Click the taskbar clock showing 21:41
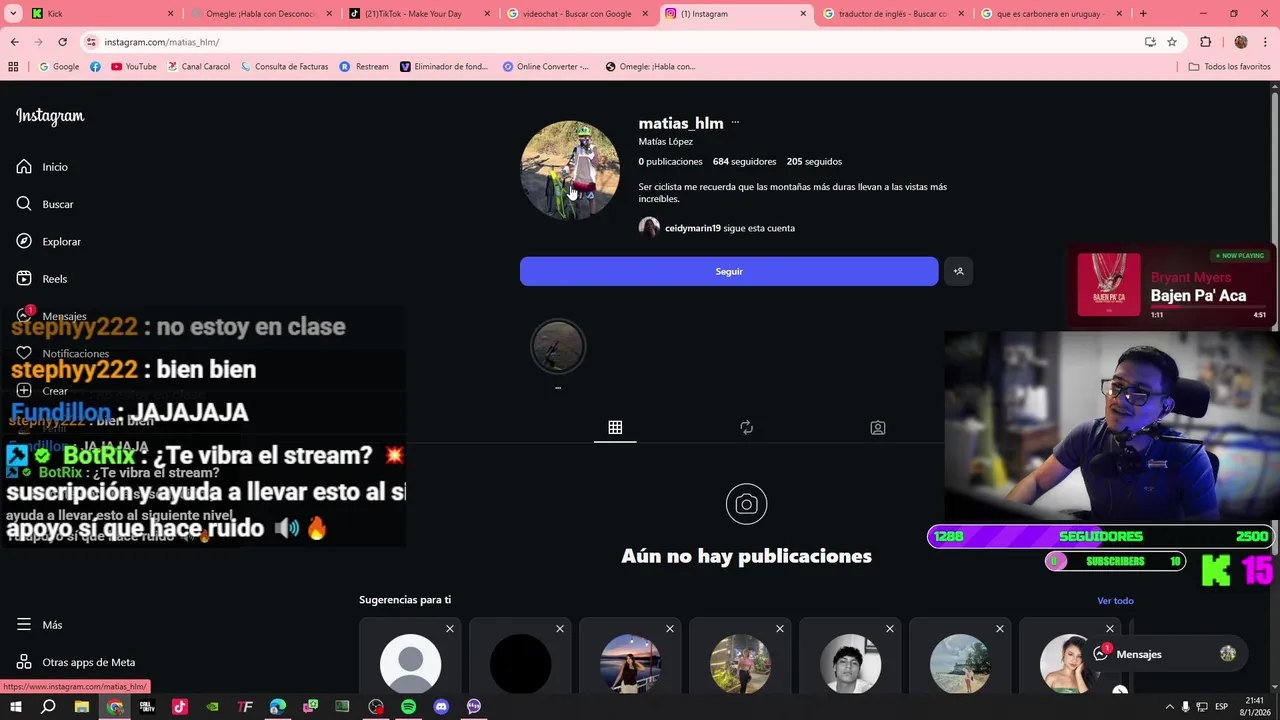1280x720 pixels. (x=1255, y=706)
